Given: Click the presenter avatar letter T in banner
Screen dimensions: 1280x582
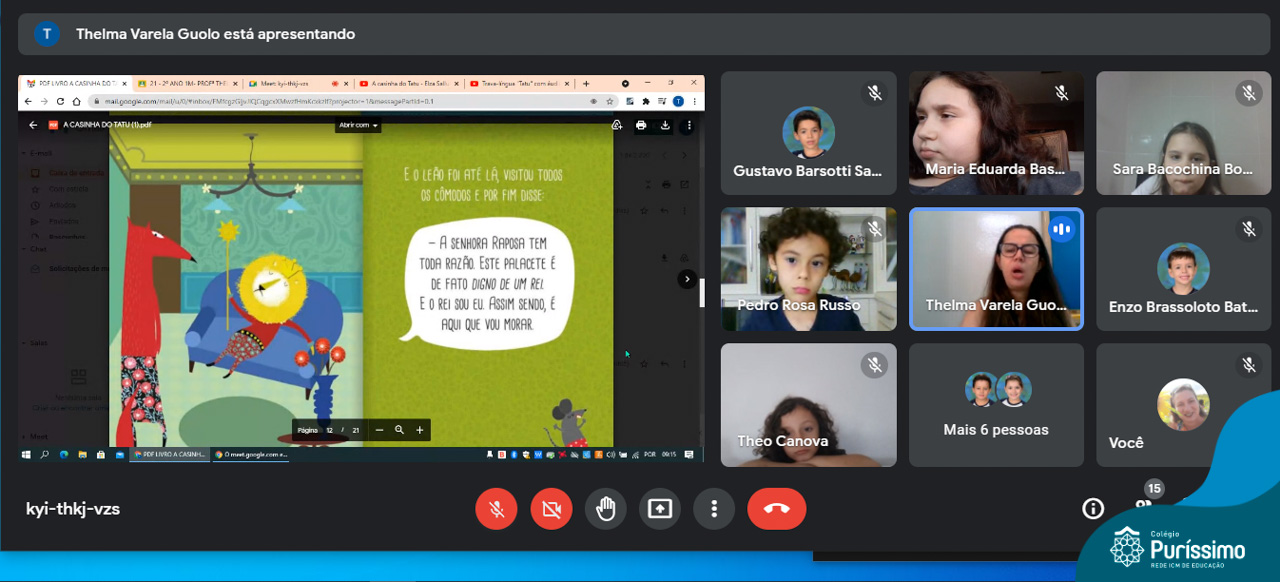Looking at the screenshot, I should [x=47, y=34].
